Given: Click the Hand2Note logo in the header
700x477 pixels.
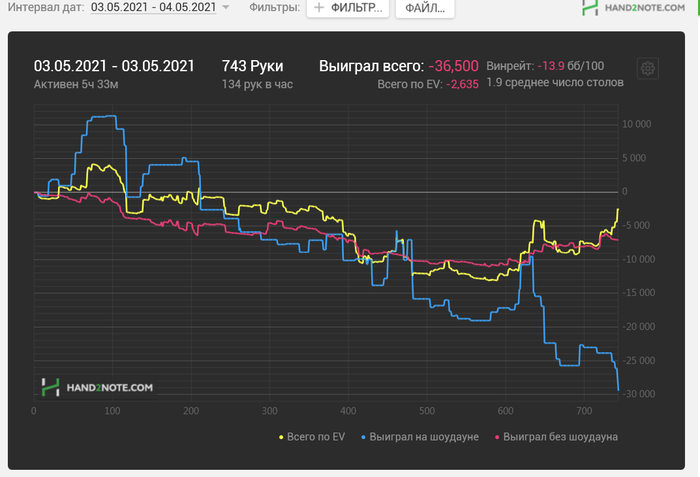Looking at the screenshot, I should (634, 8).
